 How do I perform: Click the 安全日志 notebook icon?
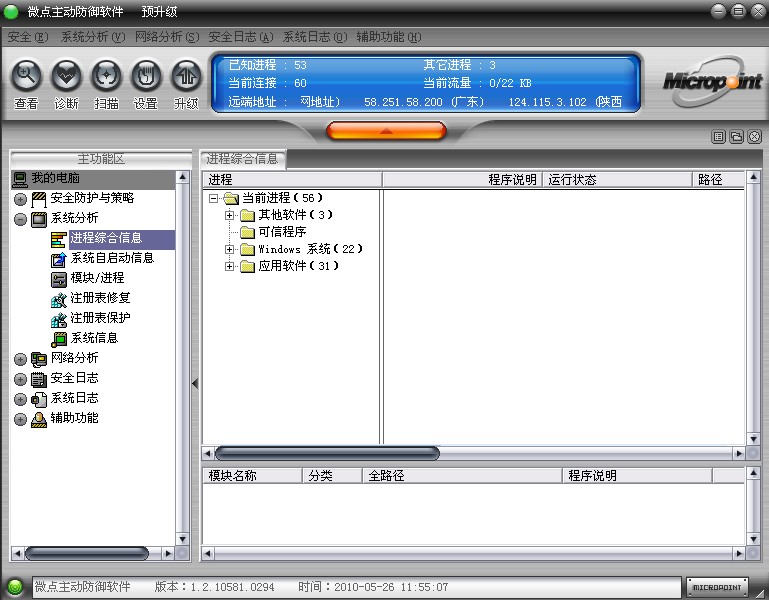[x=39, y=379]
